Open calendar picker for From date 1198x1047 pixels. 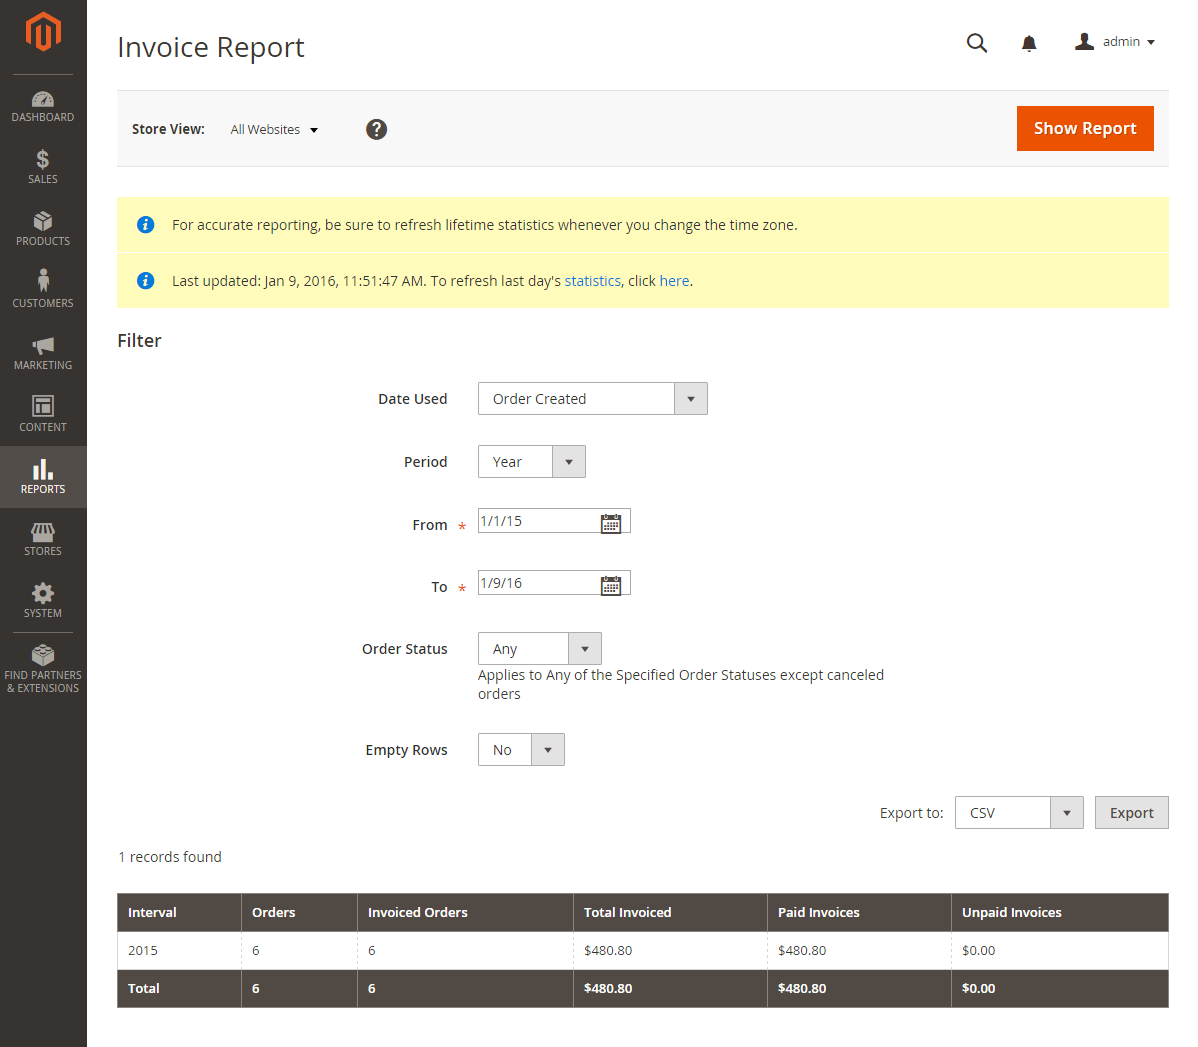click(x=610, y=524)
